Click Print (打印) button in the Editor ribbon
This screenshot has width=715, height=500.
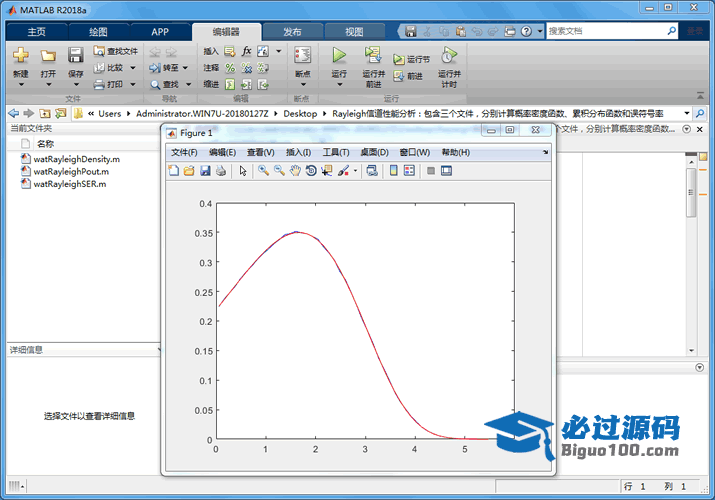109,84
